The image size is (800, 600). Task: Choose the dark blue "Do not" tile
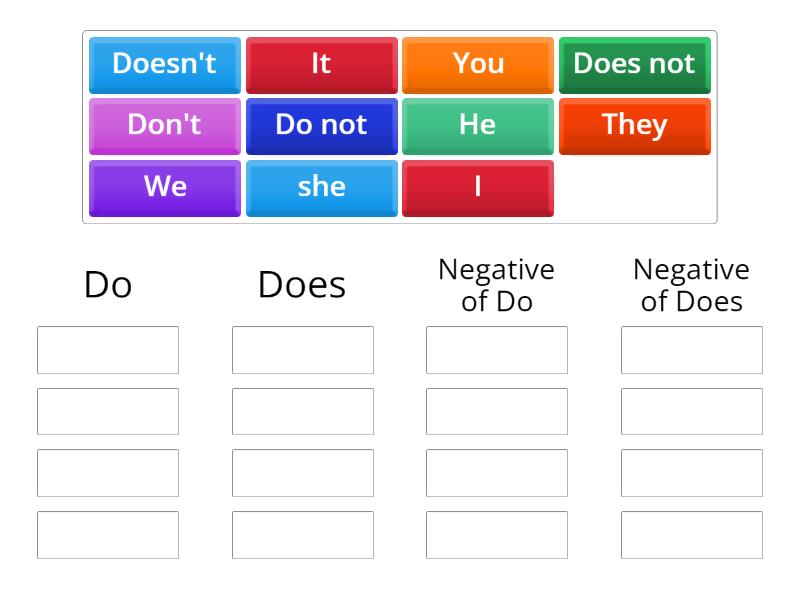(321, 125)
